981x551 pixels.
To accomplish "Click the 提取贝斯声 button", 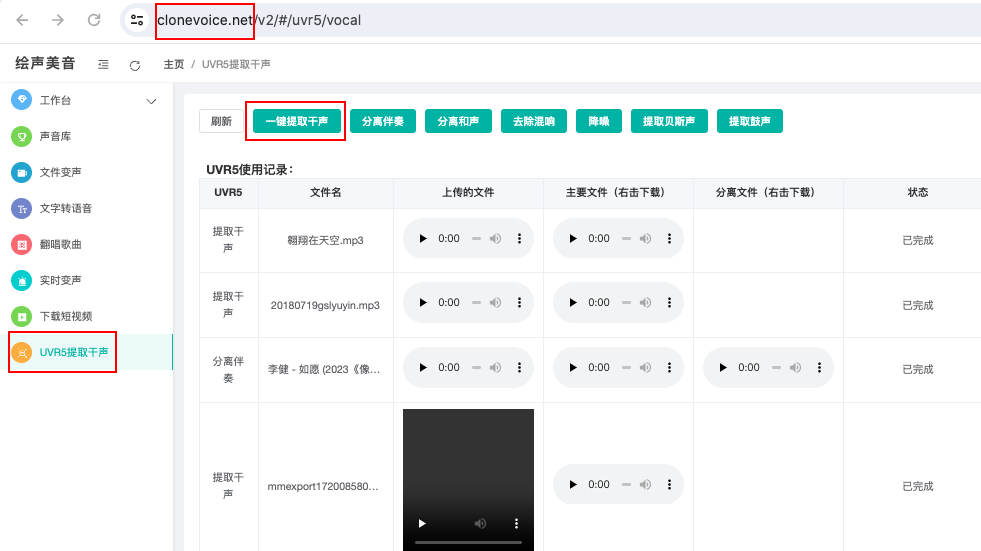I will point(669,121).
